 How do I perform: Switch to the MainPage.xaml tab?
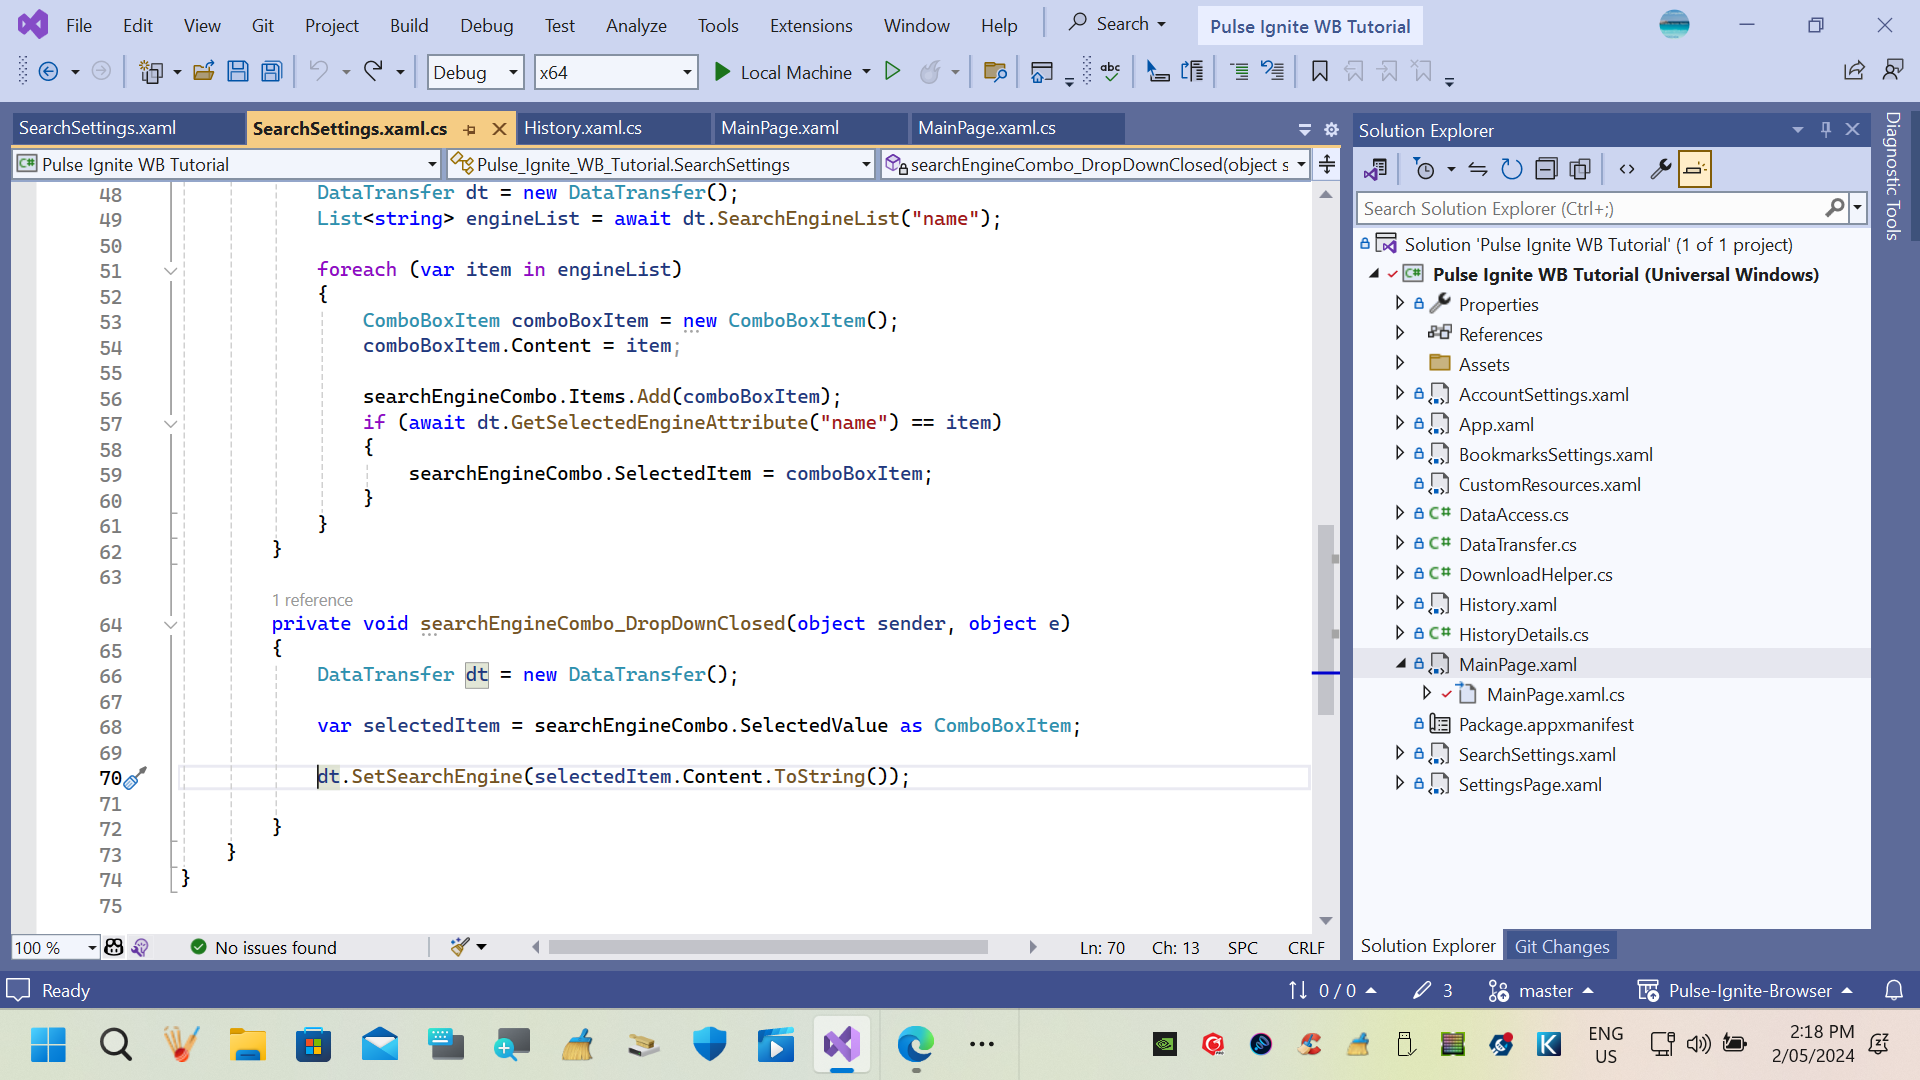coord(780,128)
